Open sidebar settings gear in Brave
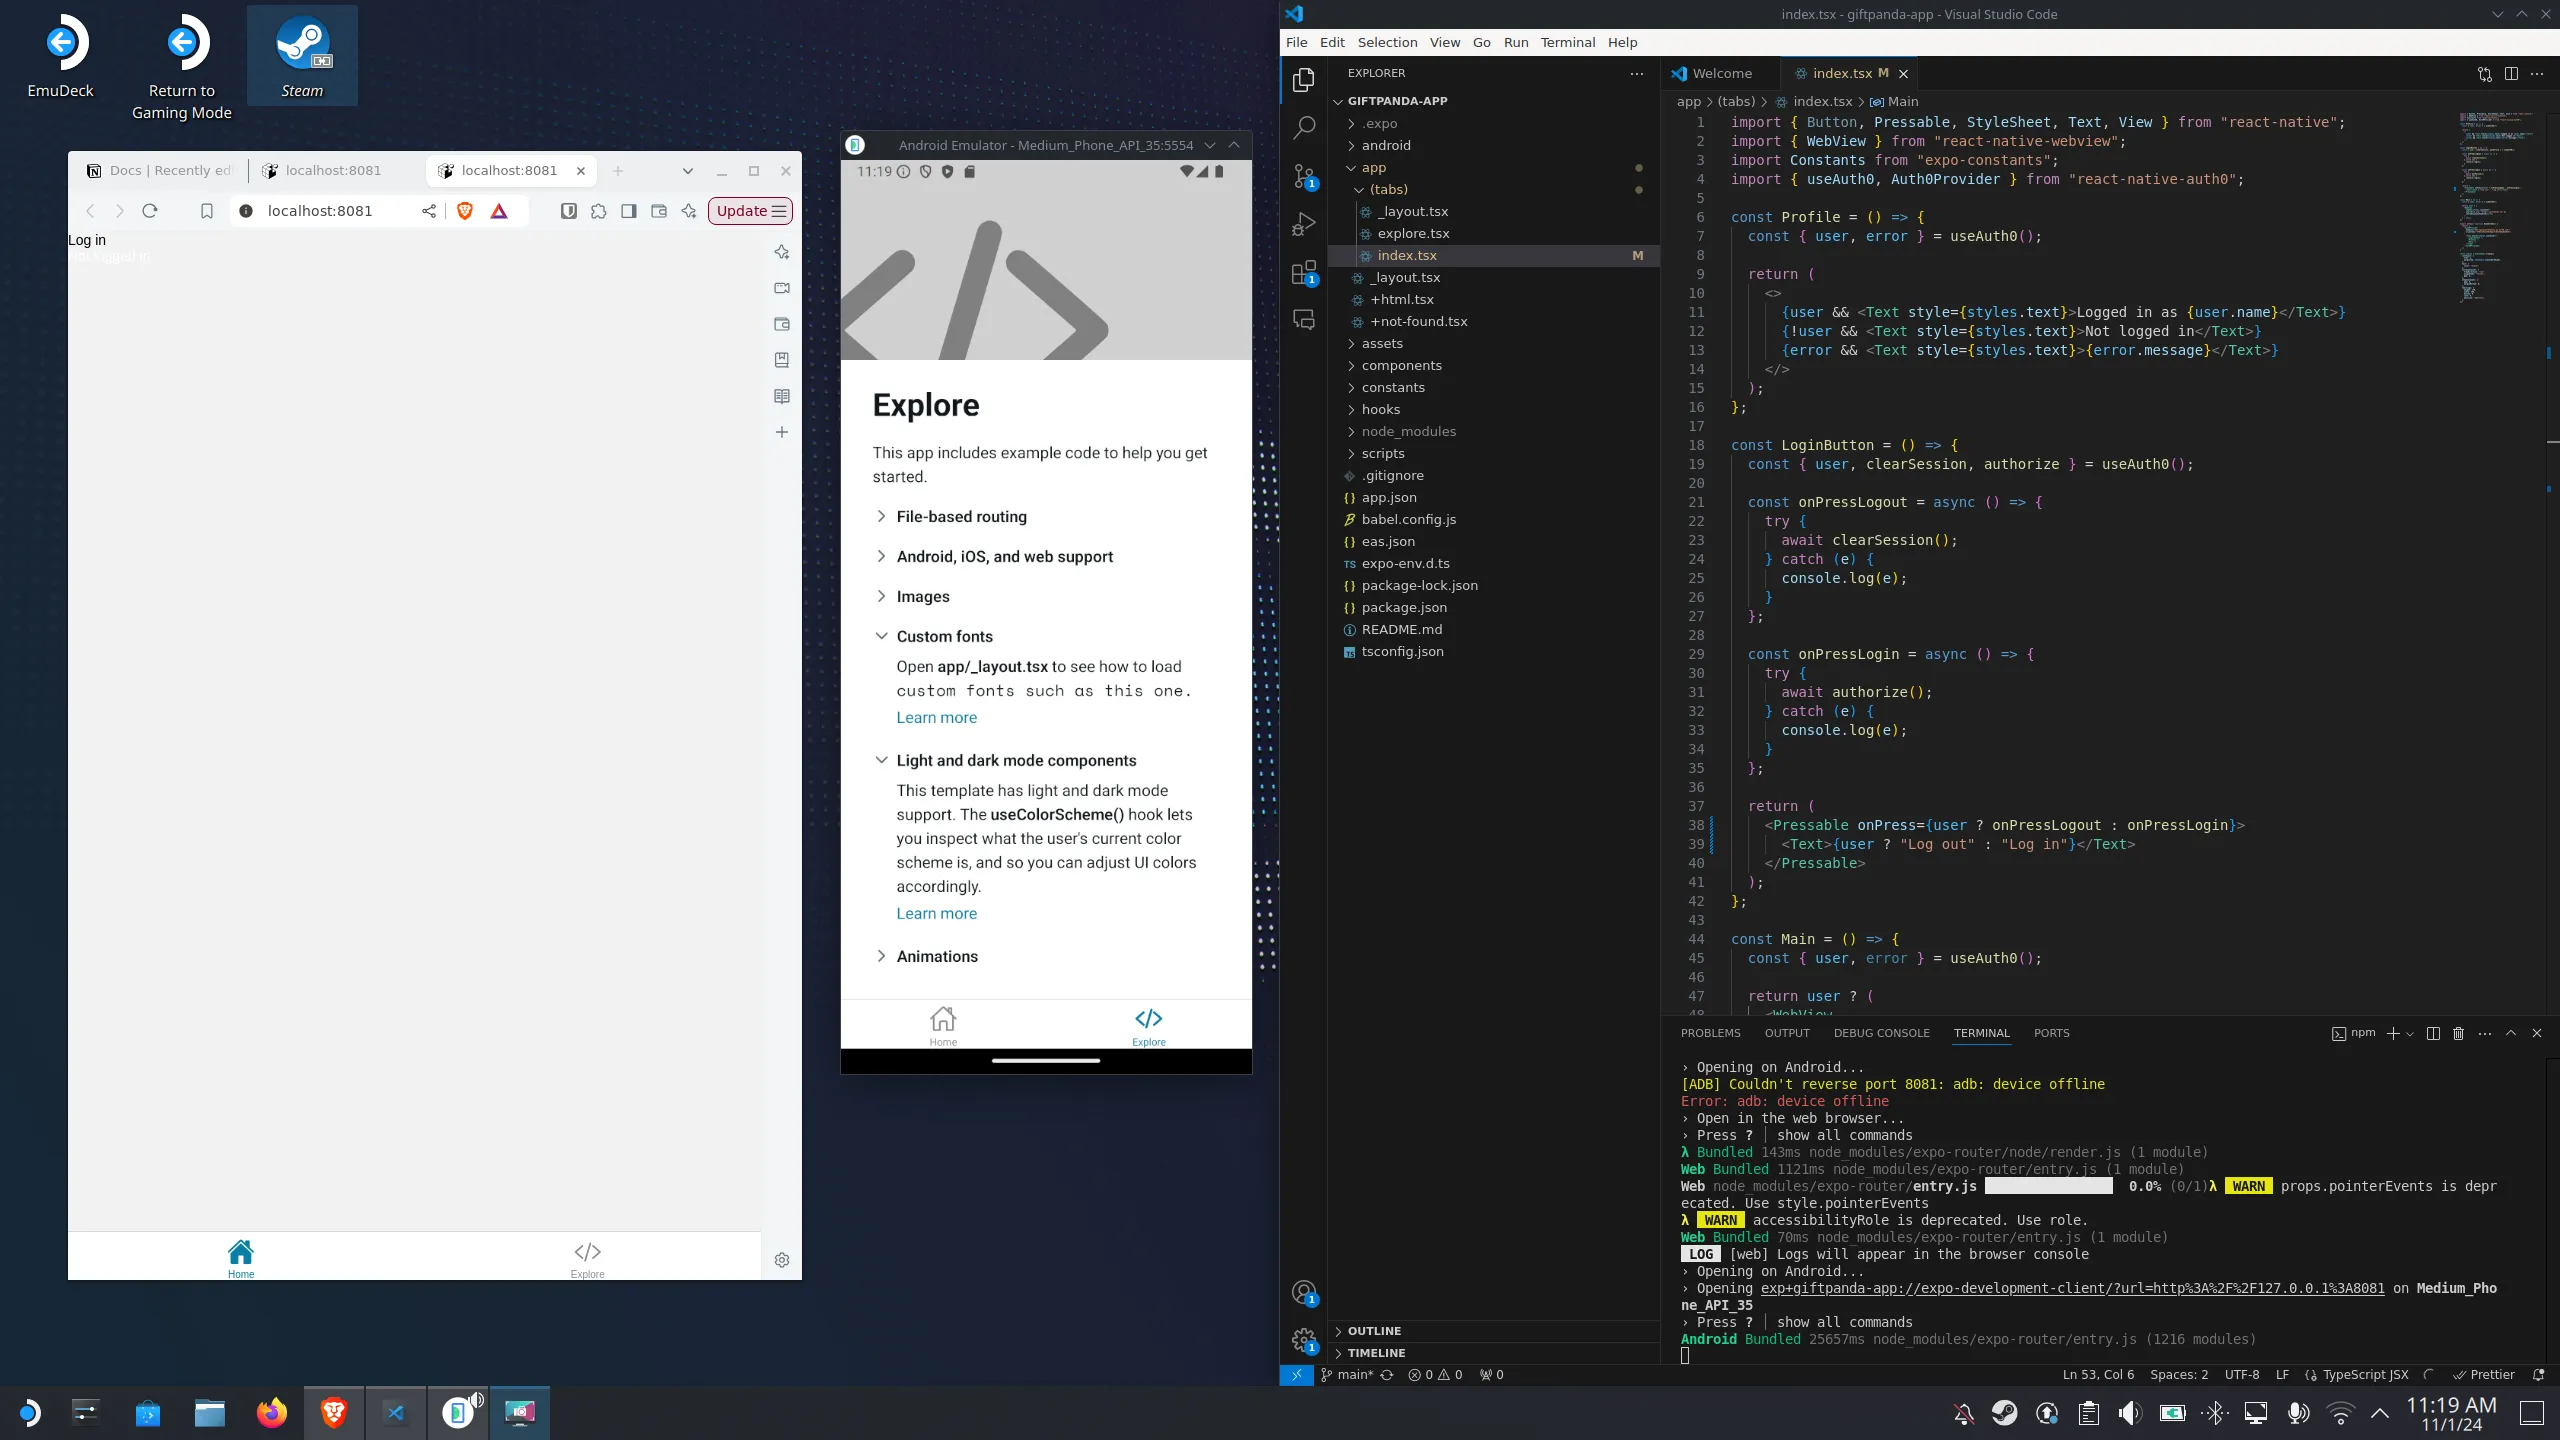Image resolution: width=2560 pixels, height=1440 pixels. pyautogui.click(x=782, y=1259)
